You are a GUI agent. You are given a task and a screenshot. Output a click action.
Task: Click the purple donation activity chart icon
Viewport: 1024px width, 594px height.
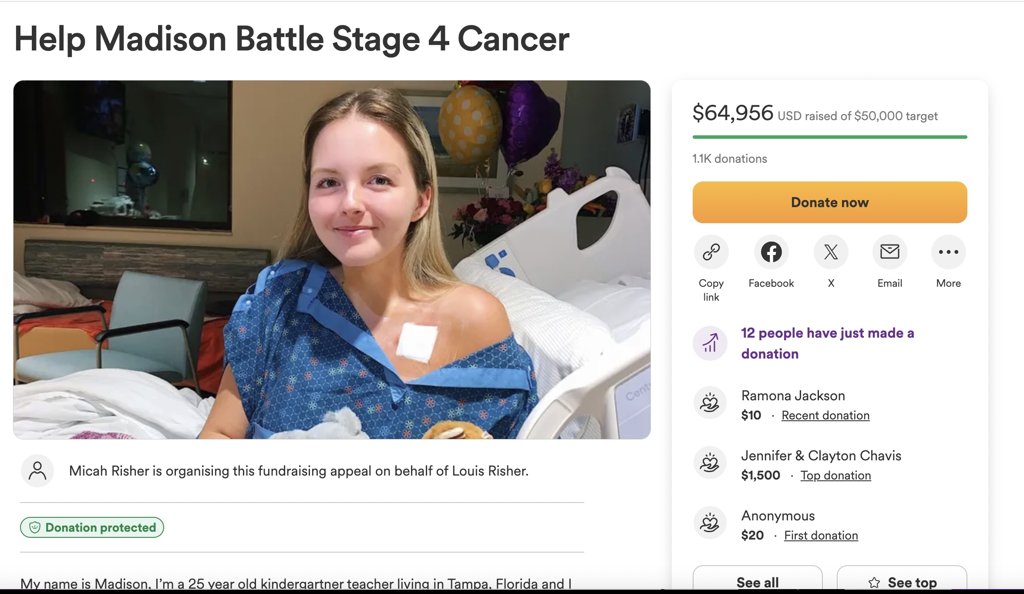pyautogui.click(x=710, y=342)
